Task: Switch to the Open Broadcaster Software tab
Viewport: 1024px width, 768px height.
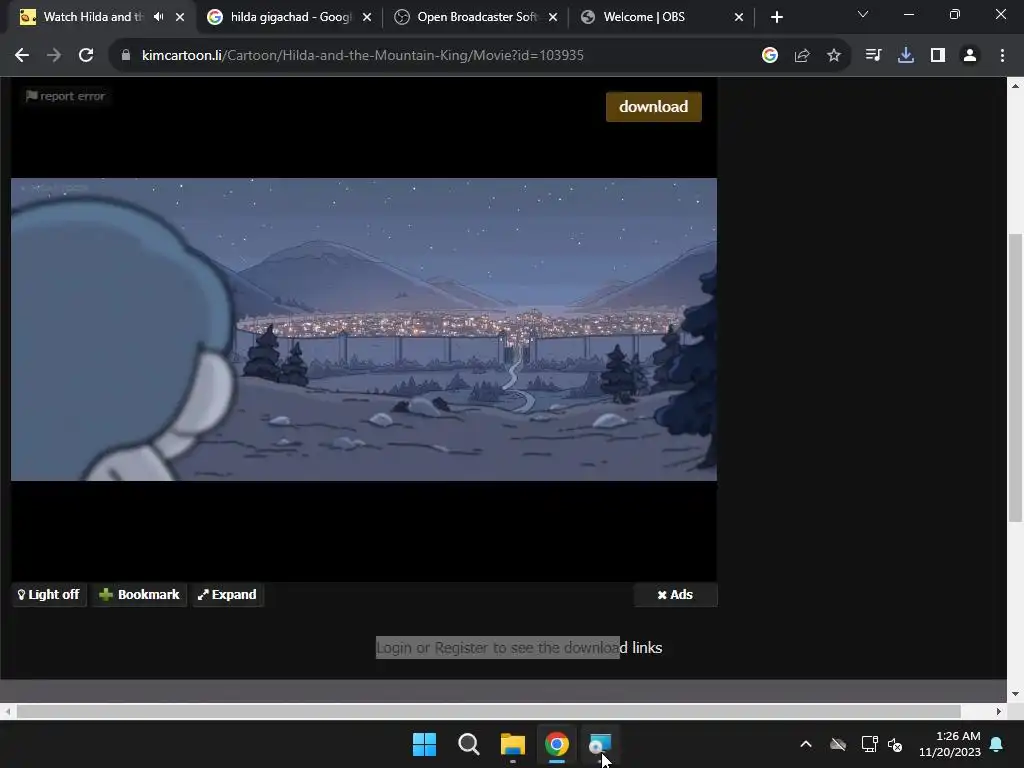Action: (x=477, y=17)
